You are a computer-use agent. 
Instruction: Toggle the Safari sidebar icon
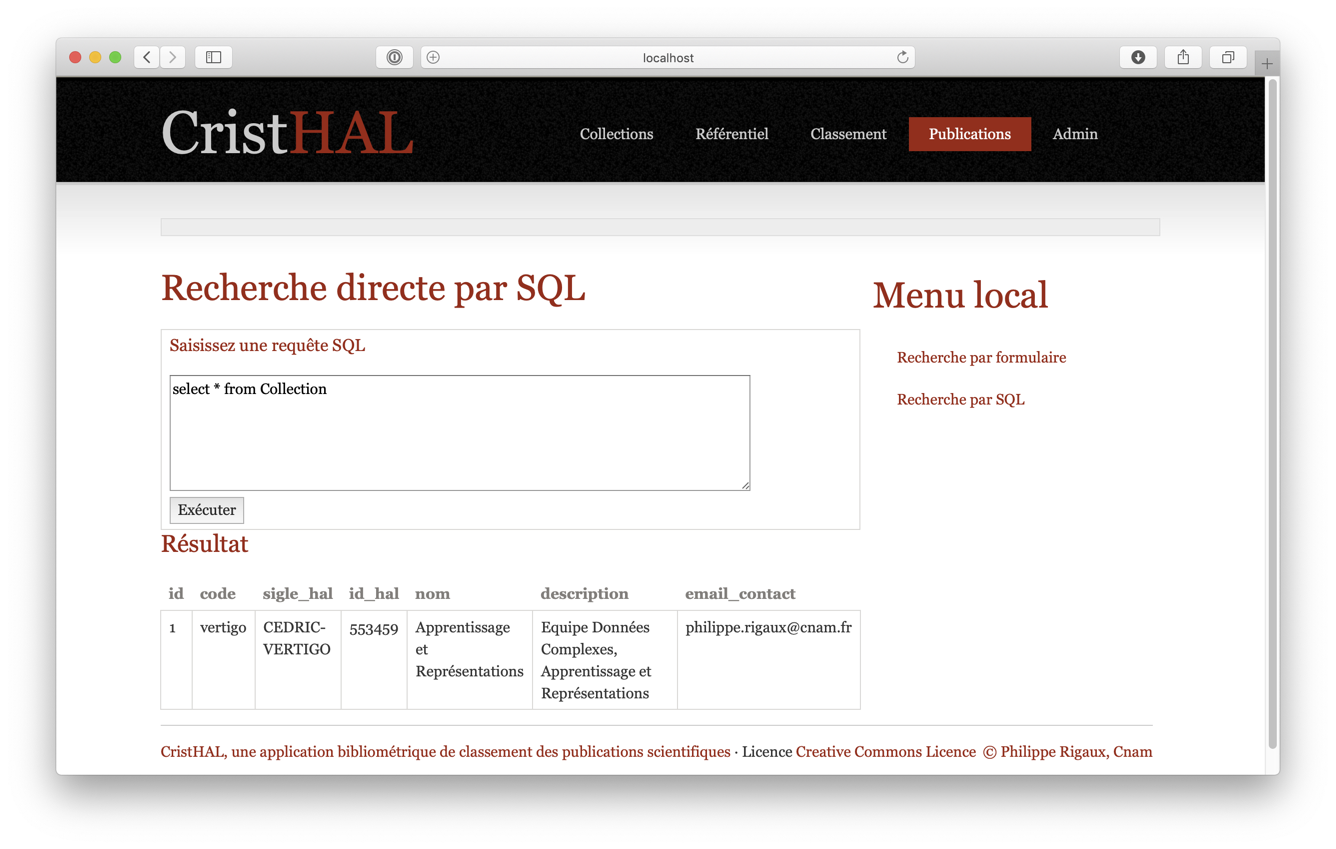point(214,57)
